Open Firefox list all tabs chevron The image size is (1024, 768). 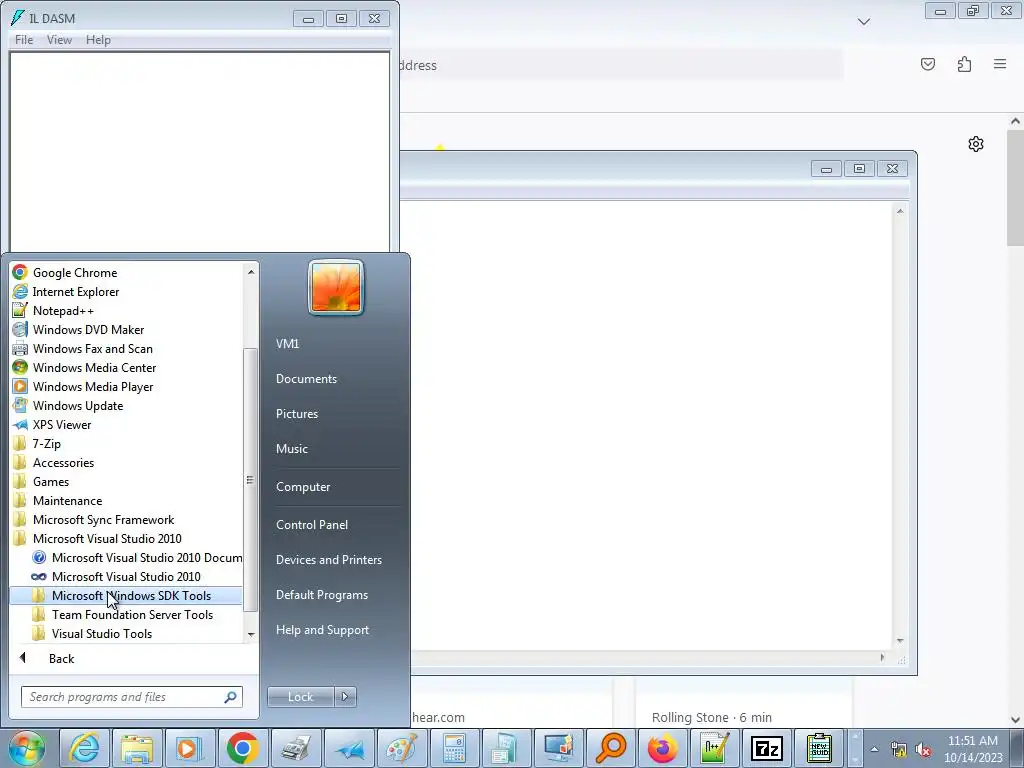click(x=864, y=22)
